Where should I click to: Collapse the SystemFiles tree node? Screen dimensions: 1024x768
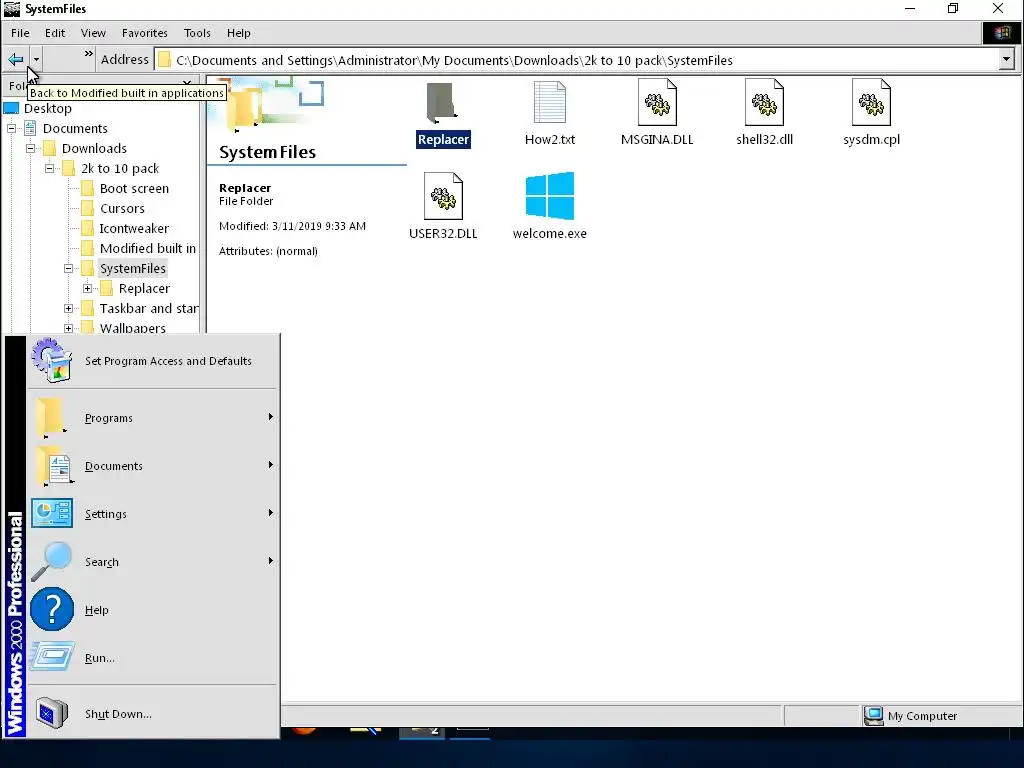68,268
